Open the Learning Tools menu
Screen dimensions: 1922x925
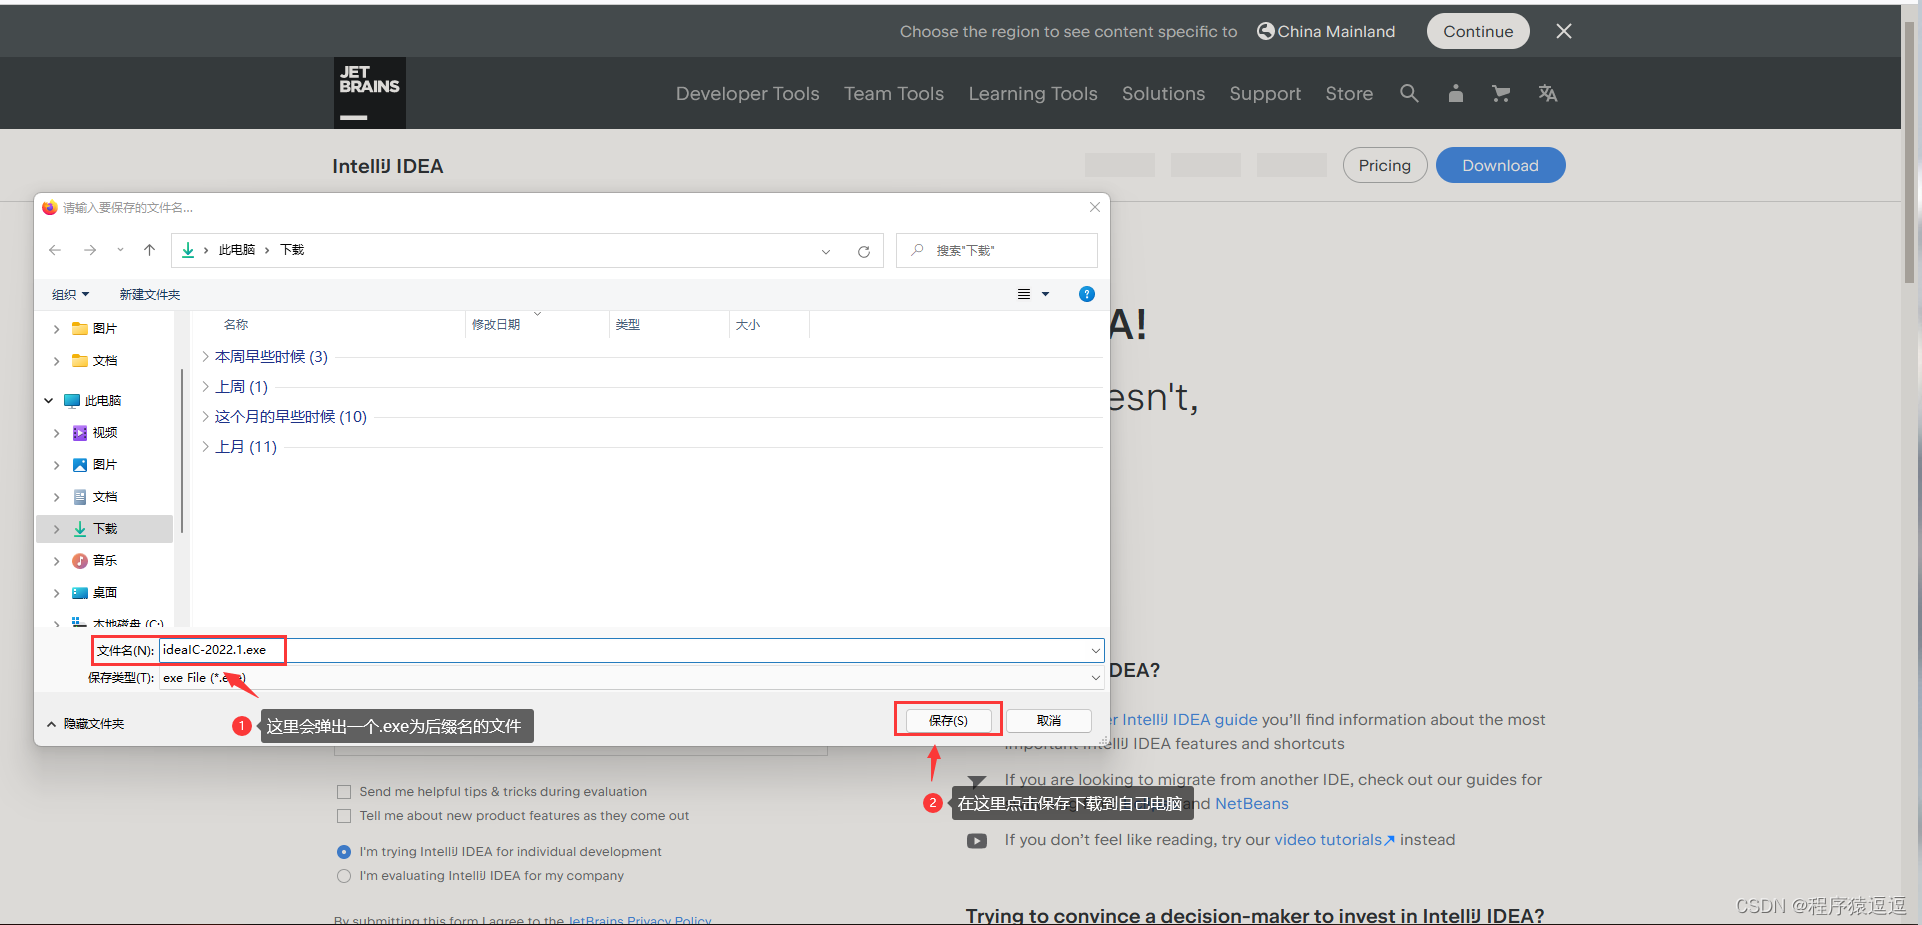coord(1033,93)
